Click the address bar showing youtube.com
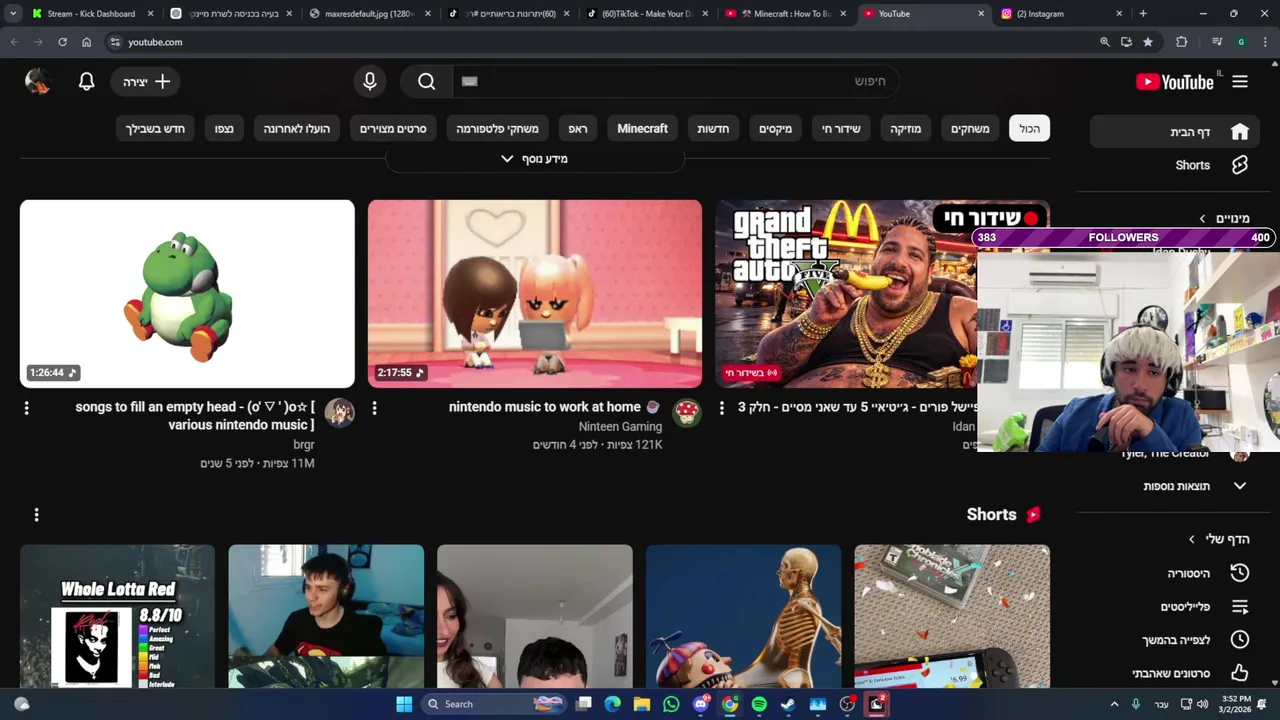 [x=600, y=42]
